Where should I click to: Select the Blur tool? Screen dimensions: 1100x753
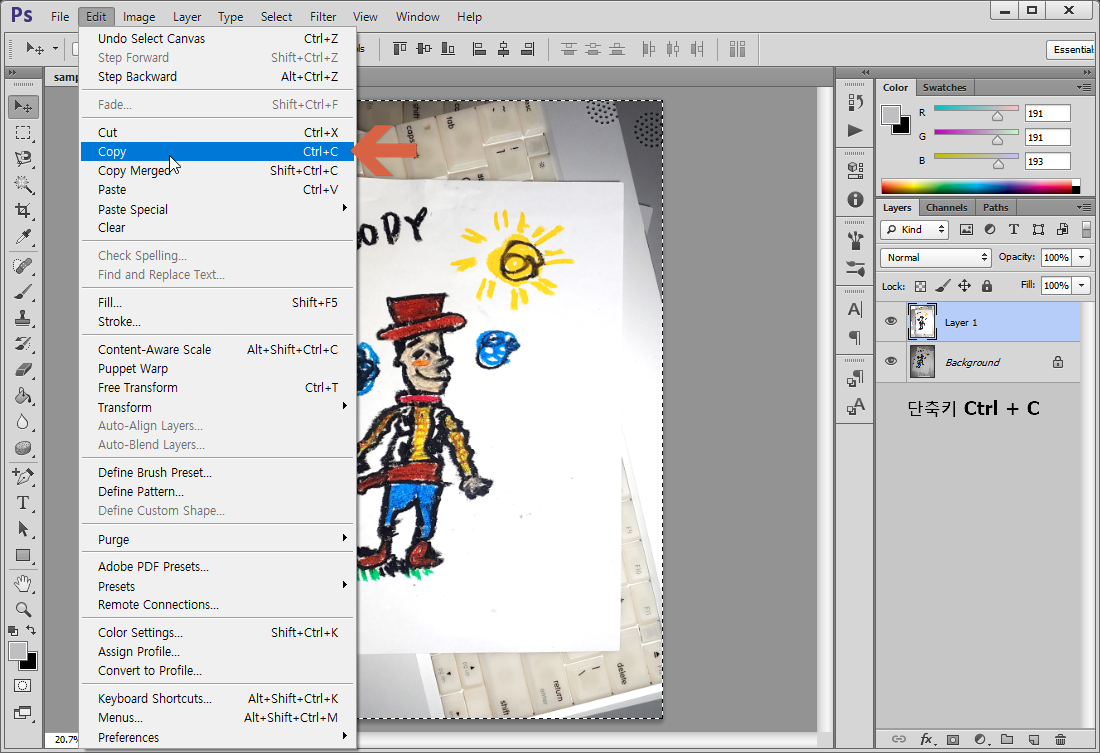click(x=23, y=422)
